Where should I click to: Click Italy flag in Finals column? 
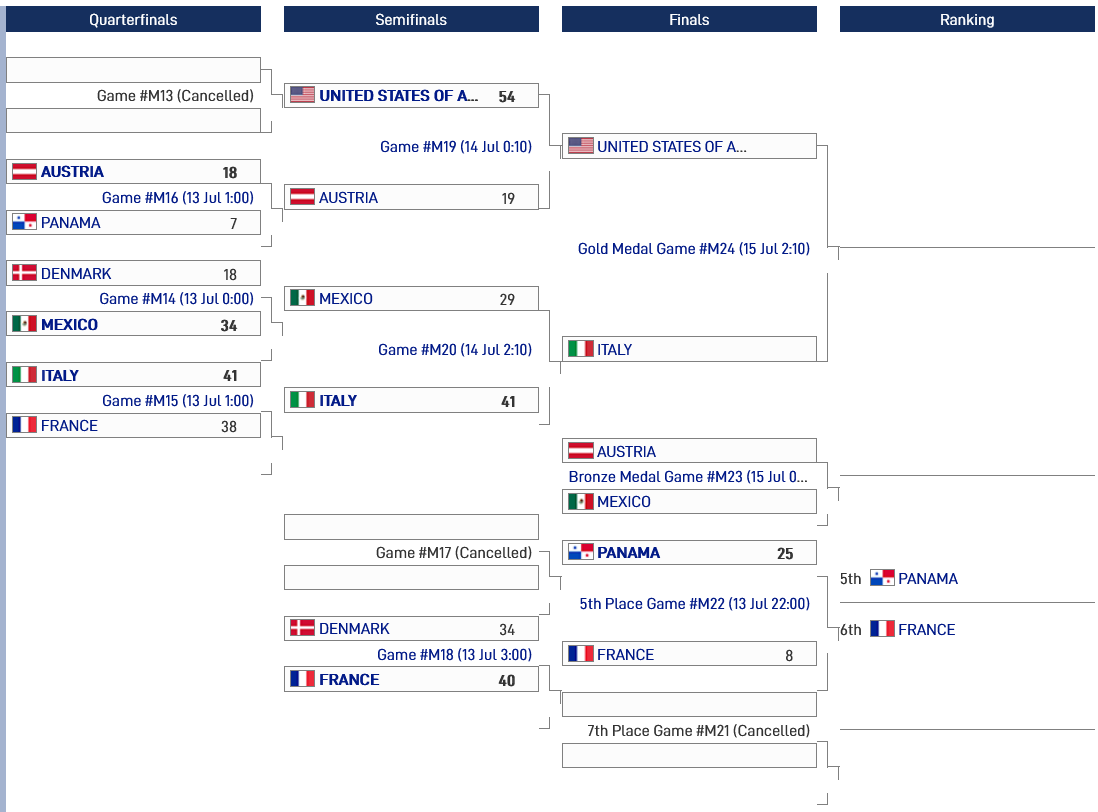point(581,349)
